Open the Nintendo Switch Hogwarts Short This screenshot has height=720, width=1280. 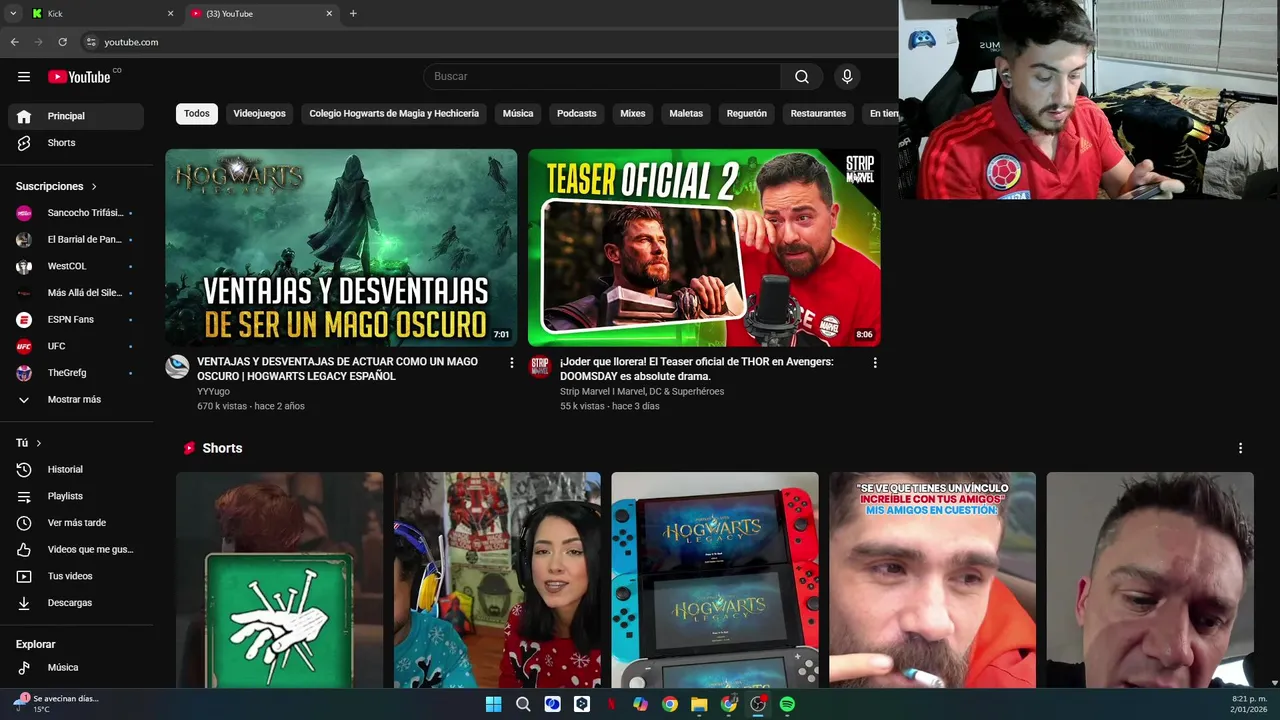click(x=715, y=580)
